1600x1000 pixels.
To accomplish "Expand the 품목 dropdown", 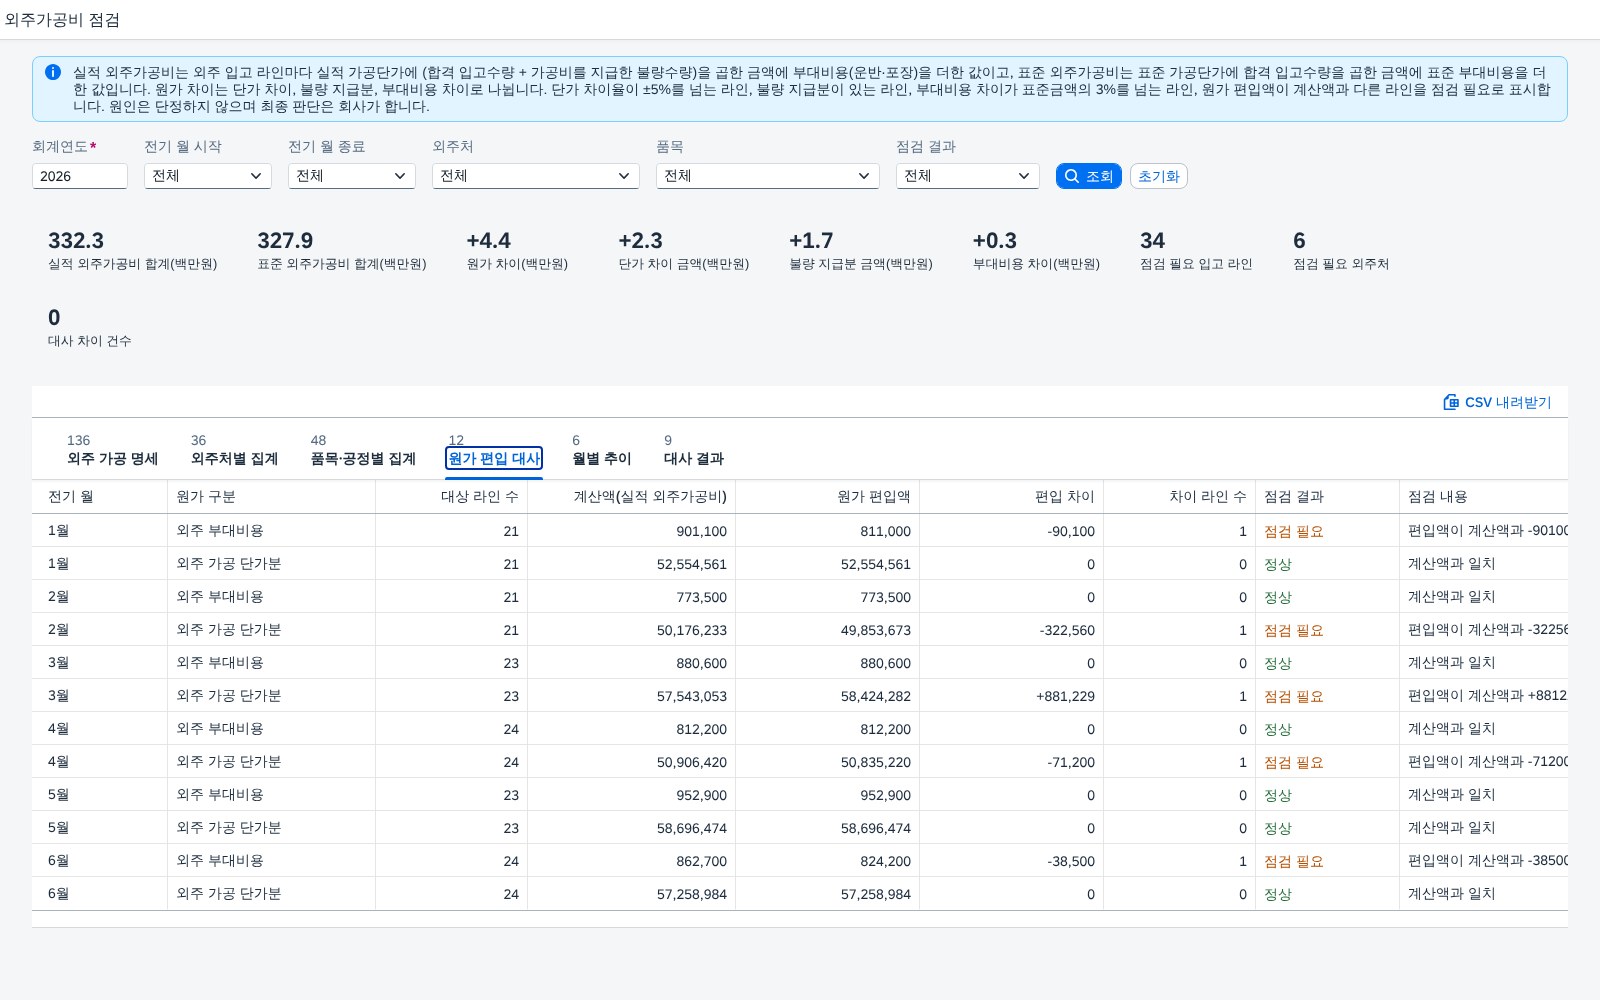I will coord(768,176).
